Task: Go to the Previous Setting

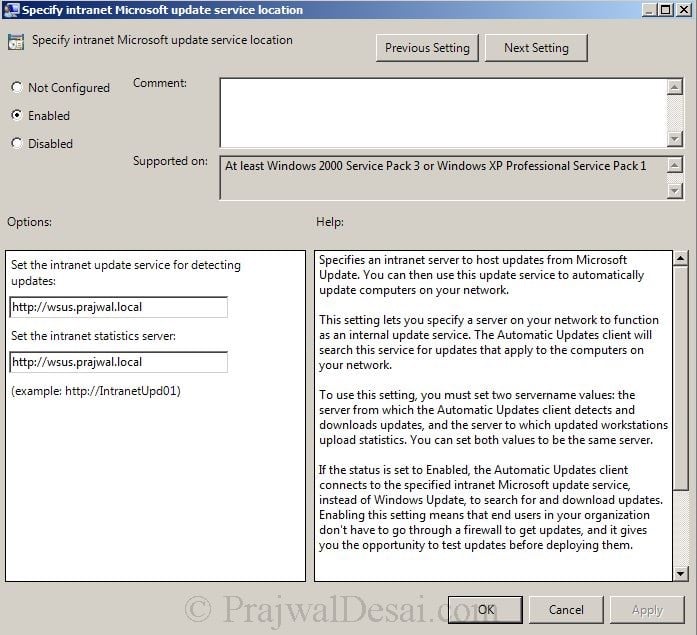Action: pyautogui.click(x=427, y=48)
